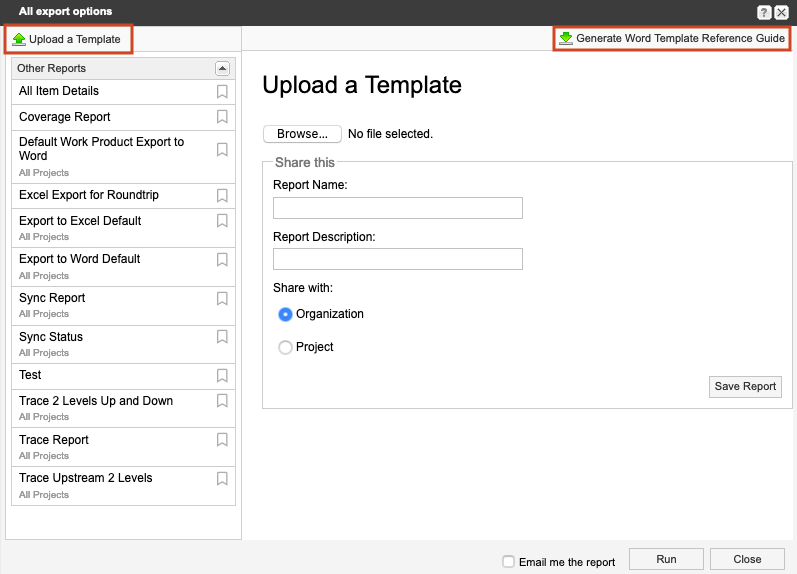Focus the Report Name text field
Image resolution: width=797 pixels, height=574 pixels.
(397, 208)
